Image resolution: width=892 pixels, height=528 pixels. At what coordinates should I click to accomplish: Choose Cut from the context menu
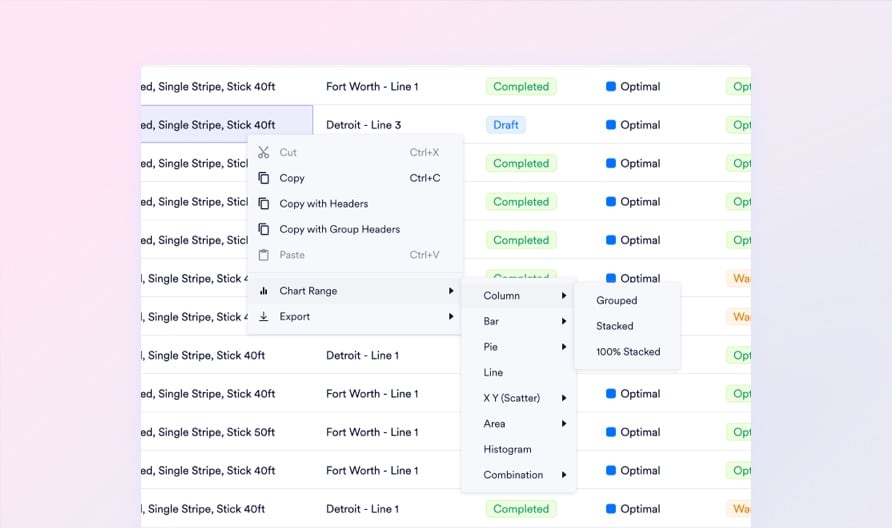pos(354,152)
